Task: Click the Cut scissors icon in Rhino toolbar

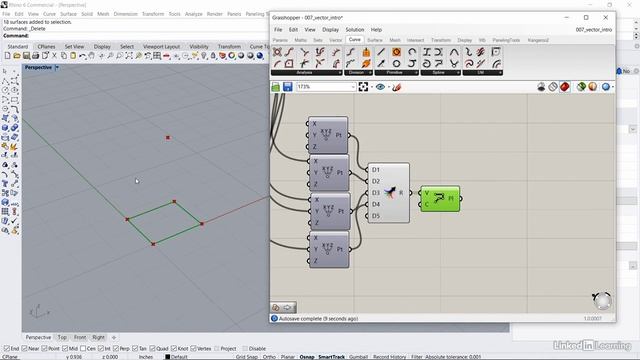Action: click(x=54, y=56)
